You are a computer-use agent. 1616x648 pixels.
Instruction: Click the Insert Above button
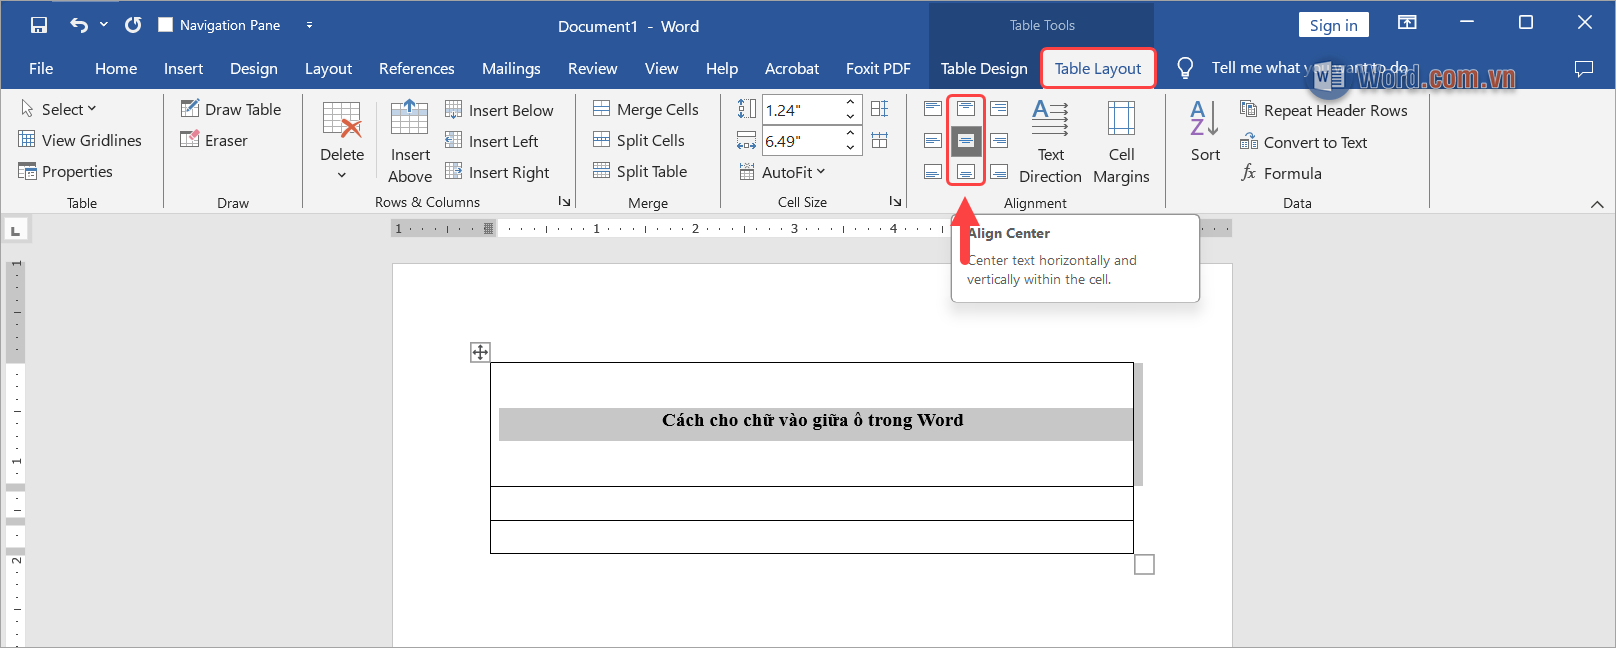(410, 140)
